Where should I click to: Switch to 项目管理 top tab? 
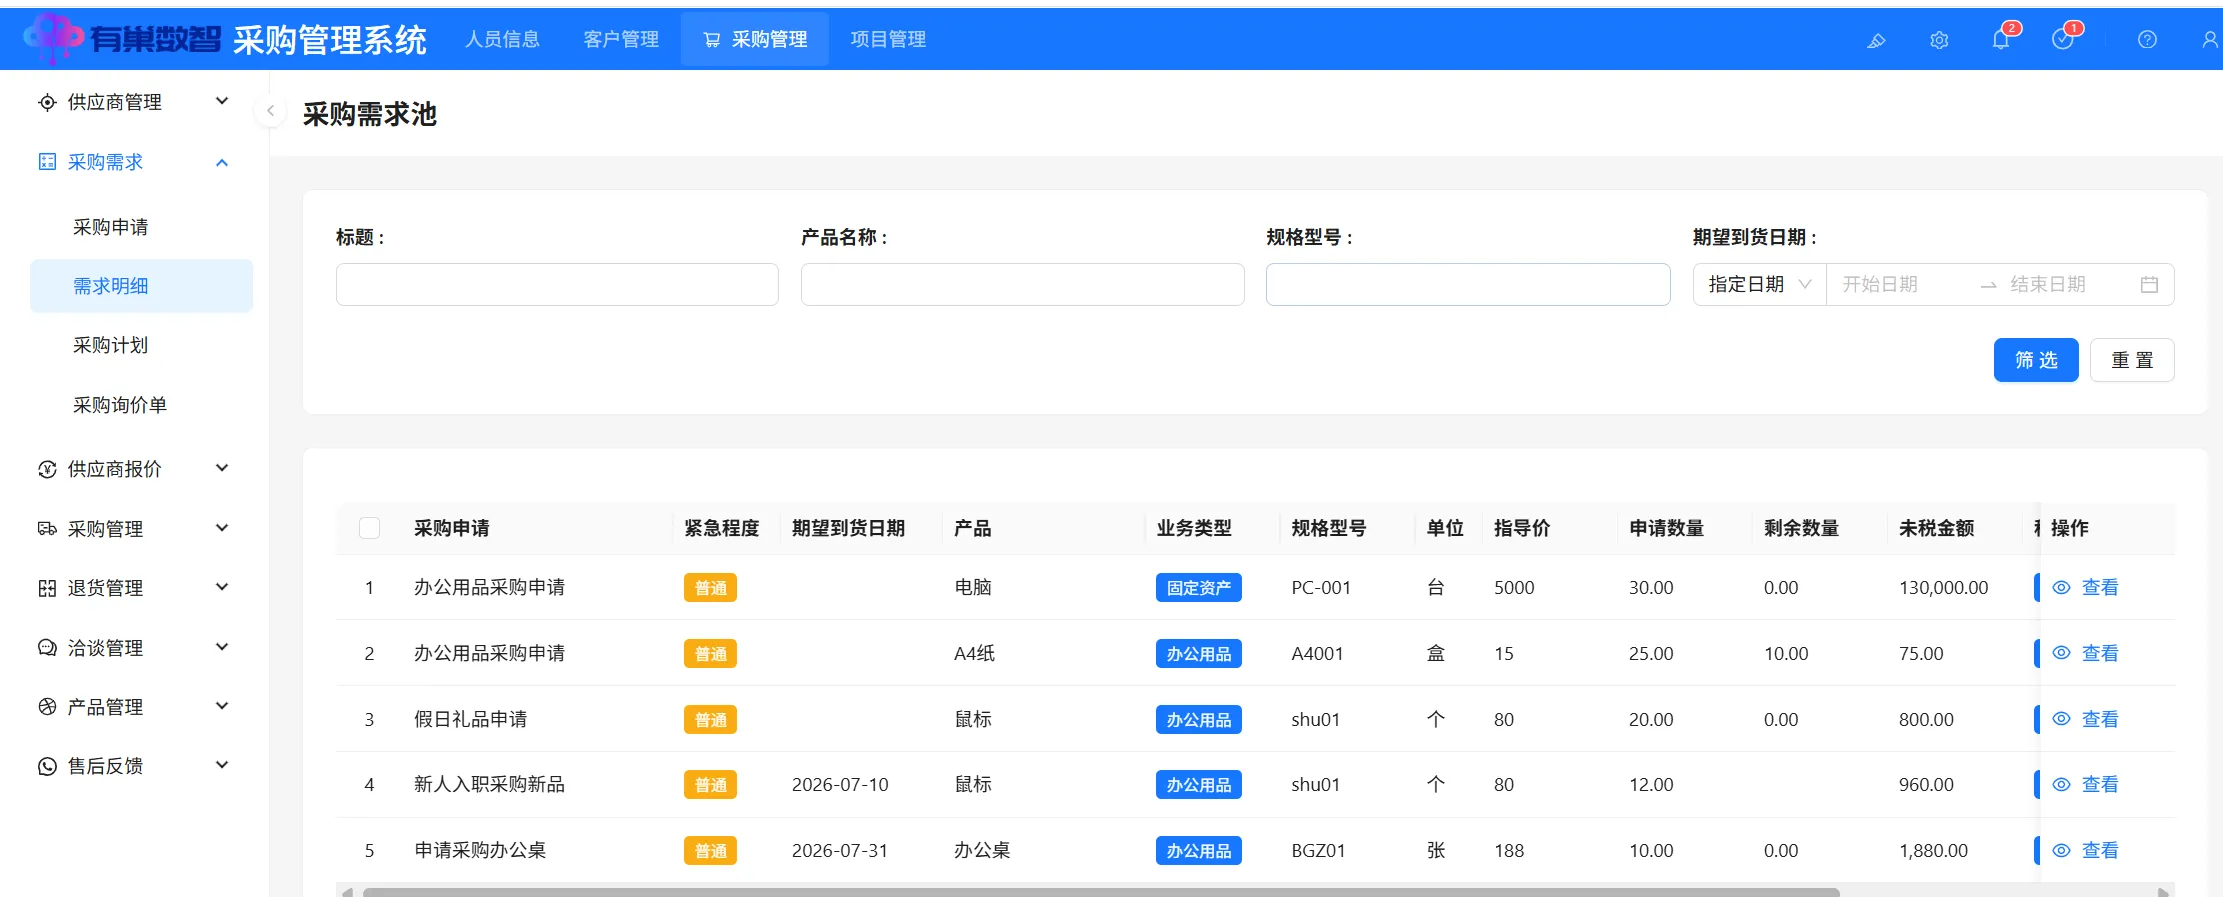tap(888, 39)
